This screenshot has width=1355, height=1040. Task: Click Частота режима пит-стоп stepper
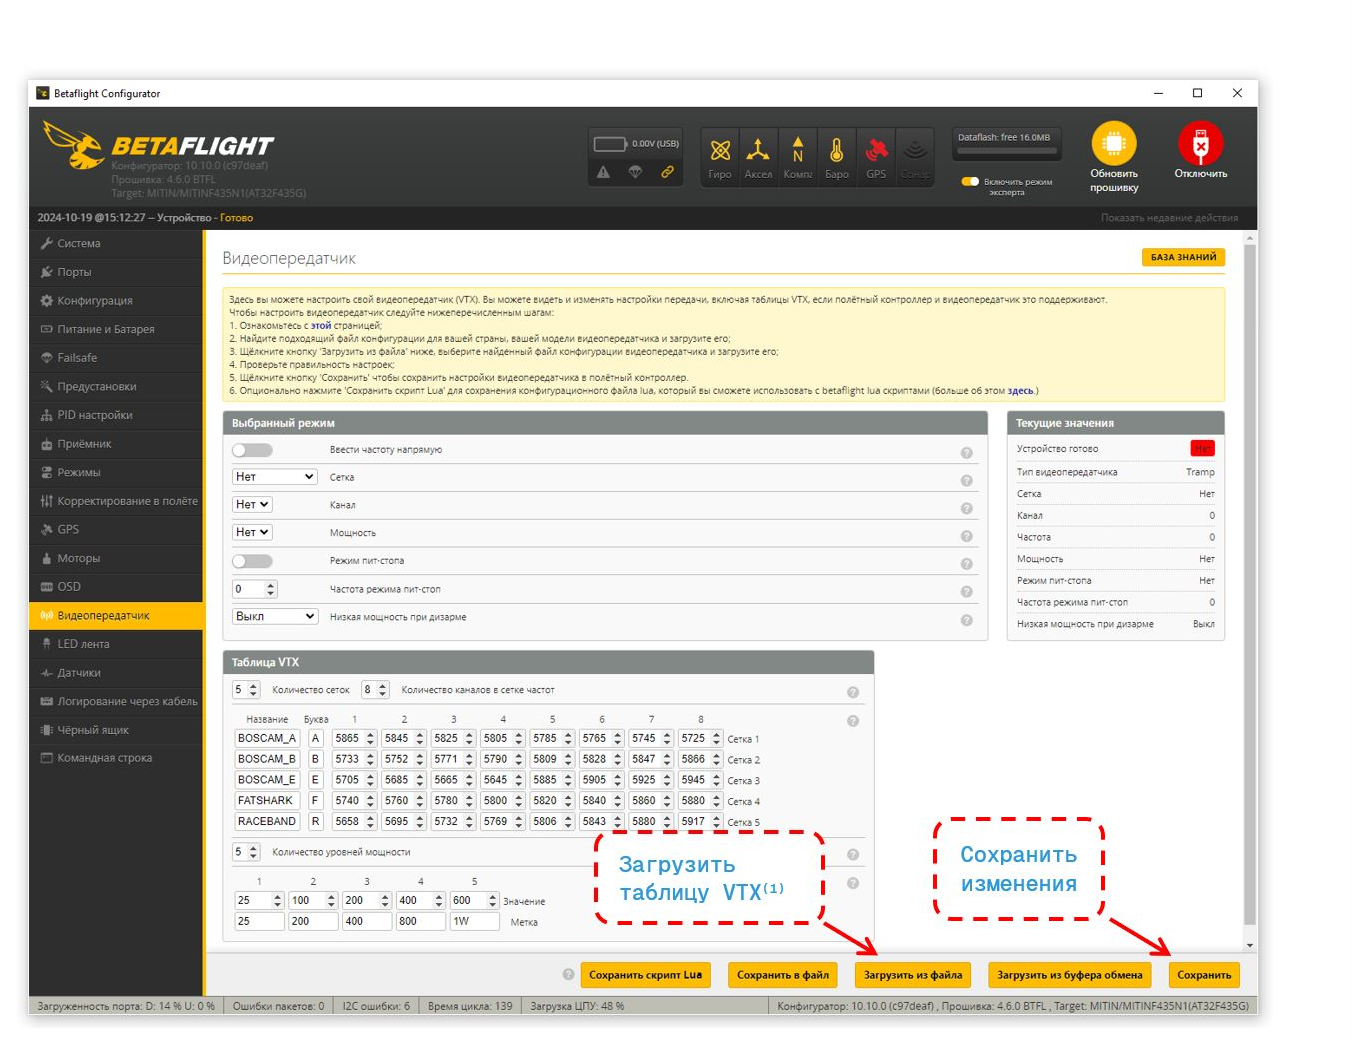click(x=255, y=589)
